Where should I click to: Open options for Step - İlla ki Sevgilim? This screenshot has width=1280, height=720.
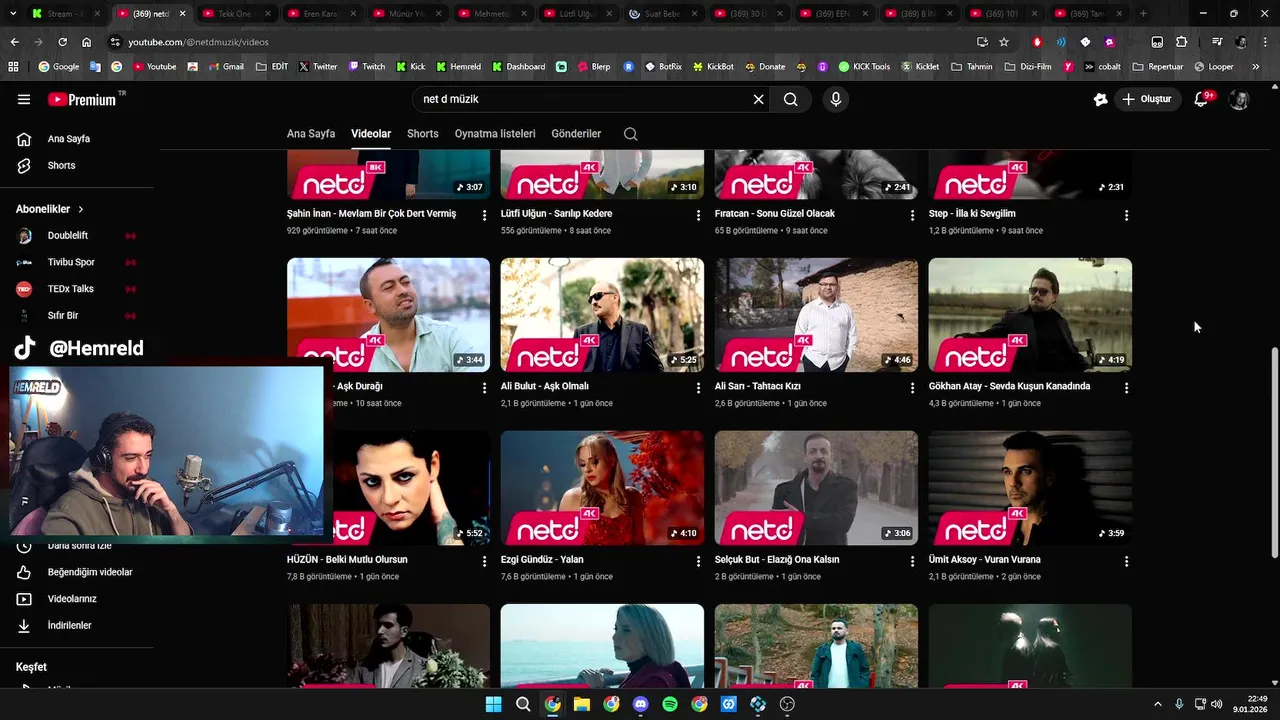(x=1126, y=215)
